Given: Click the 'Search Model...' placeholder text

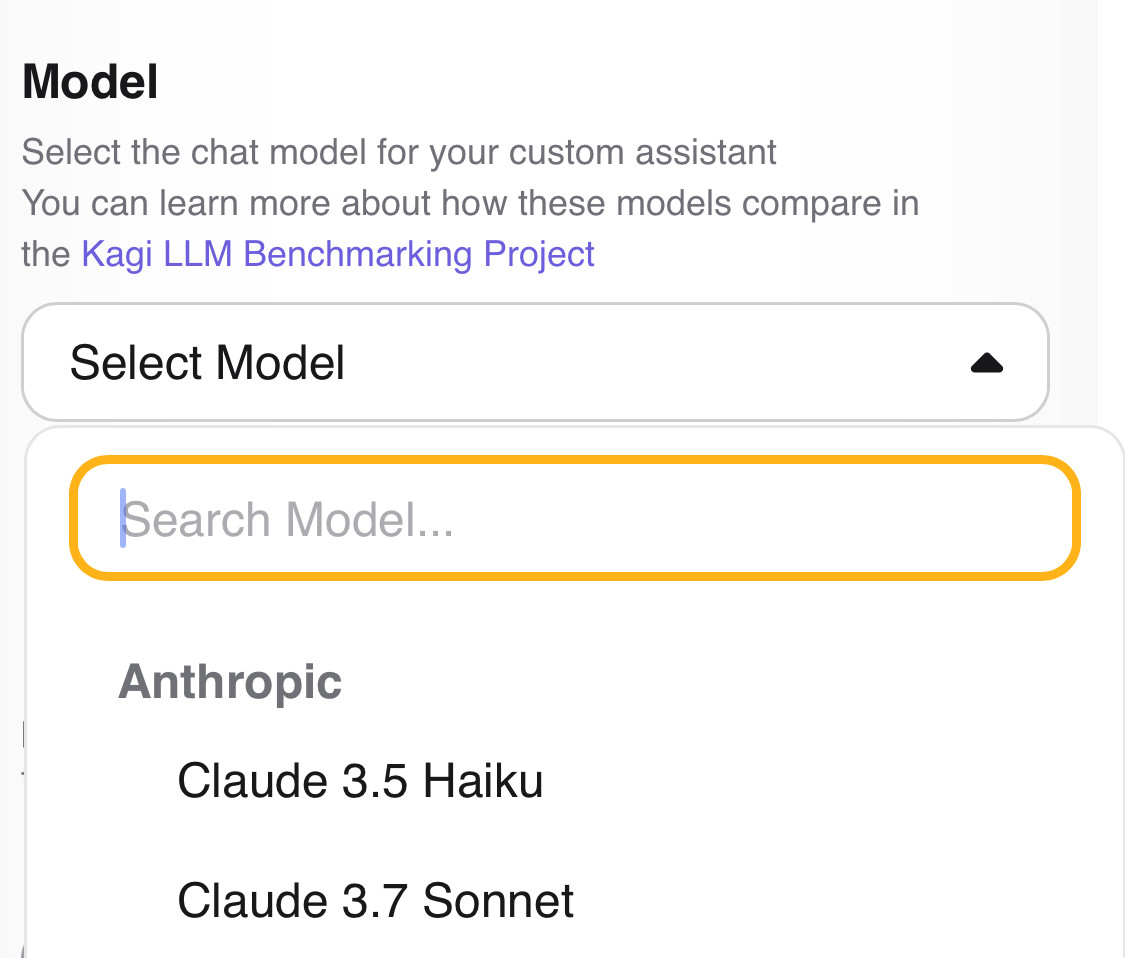Looking at the screenshot, I should point(288,520).
